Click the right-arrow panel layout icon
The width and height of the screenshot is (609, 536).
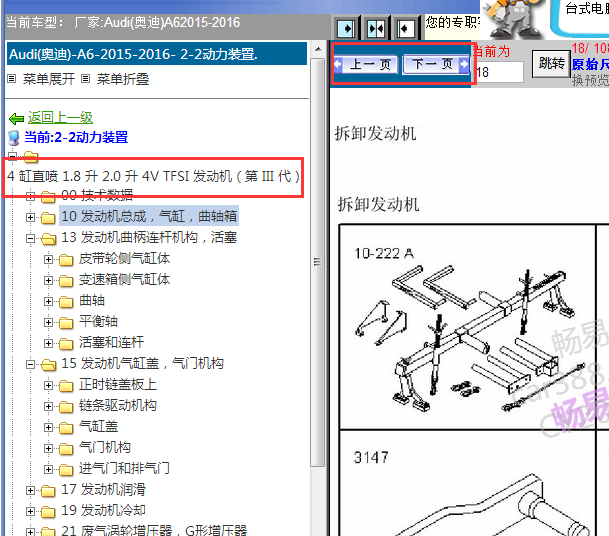click(x=346, y=28)
